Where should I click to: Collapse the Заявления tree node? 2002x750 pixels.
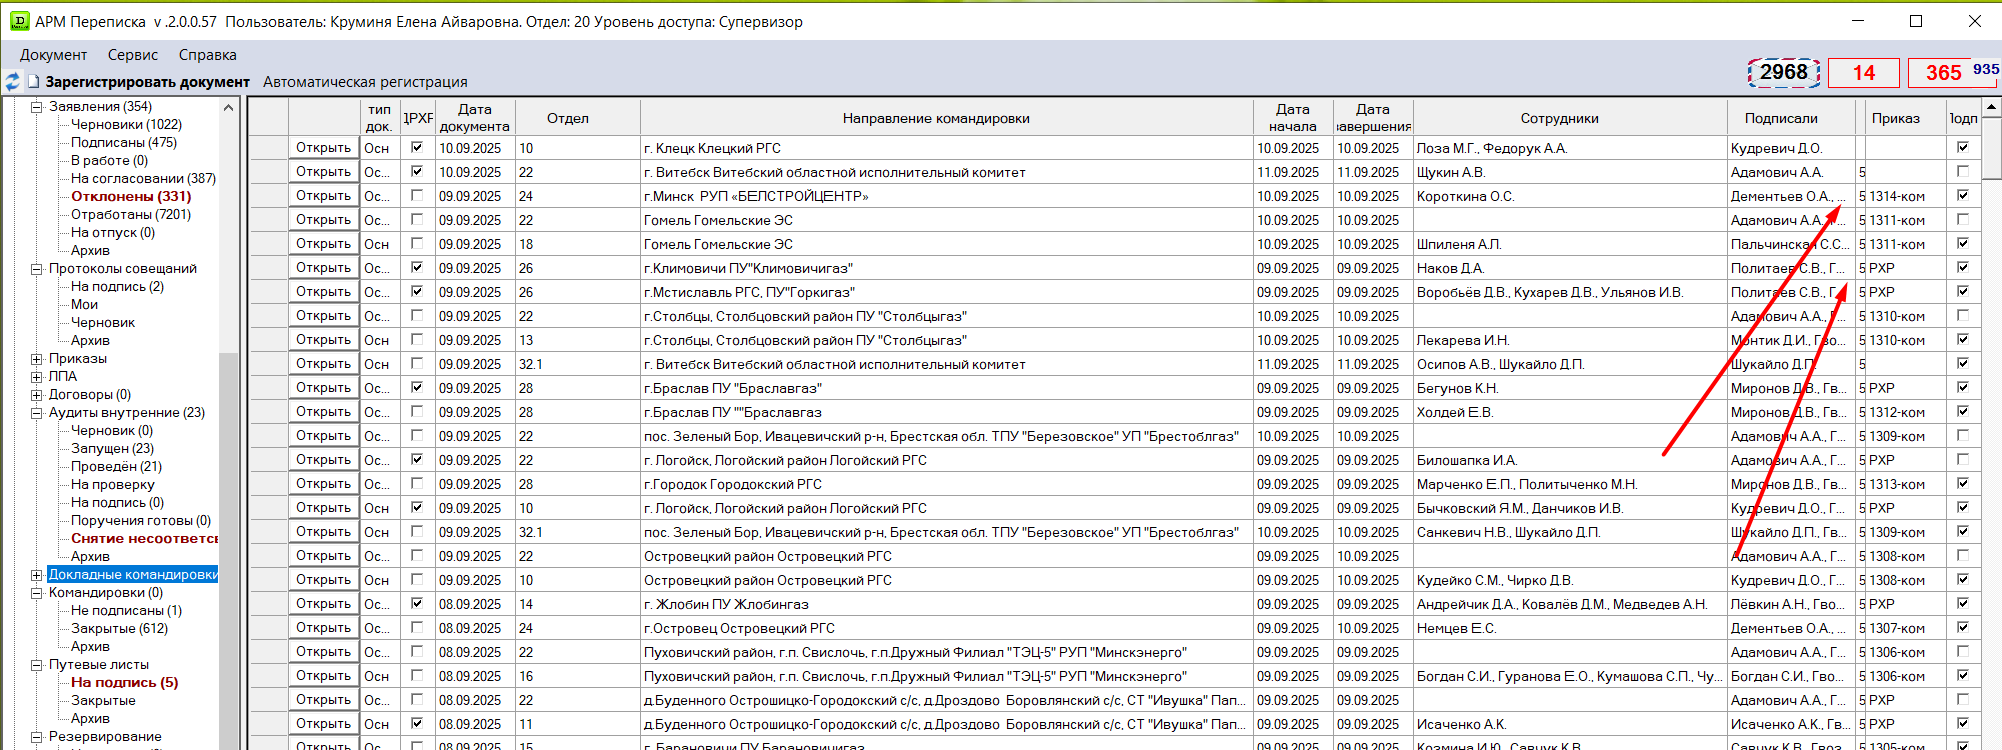pos(37,107)
